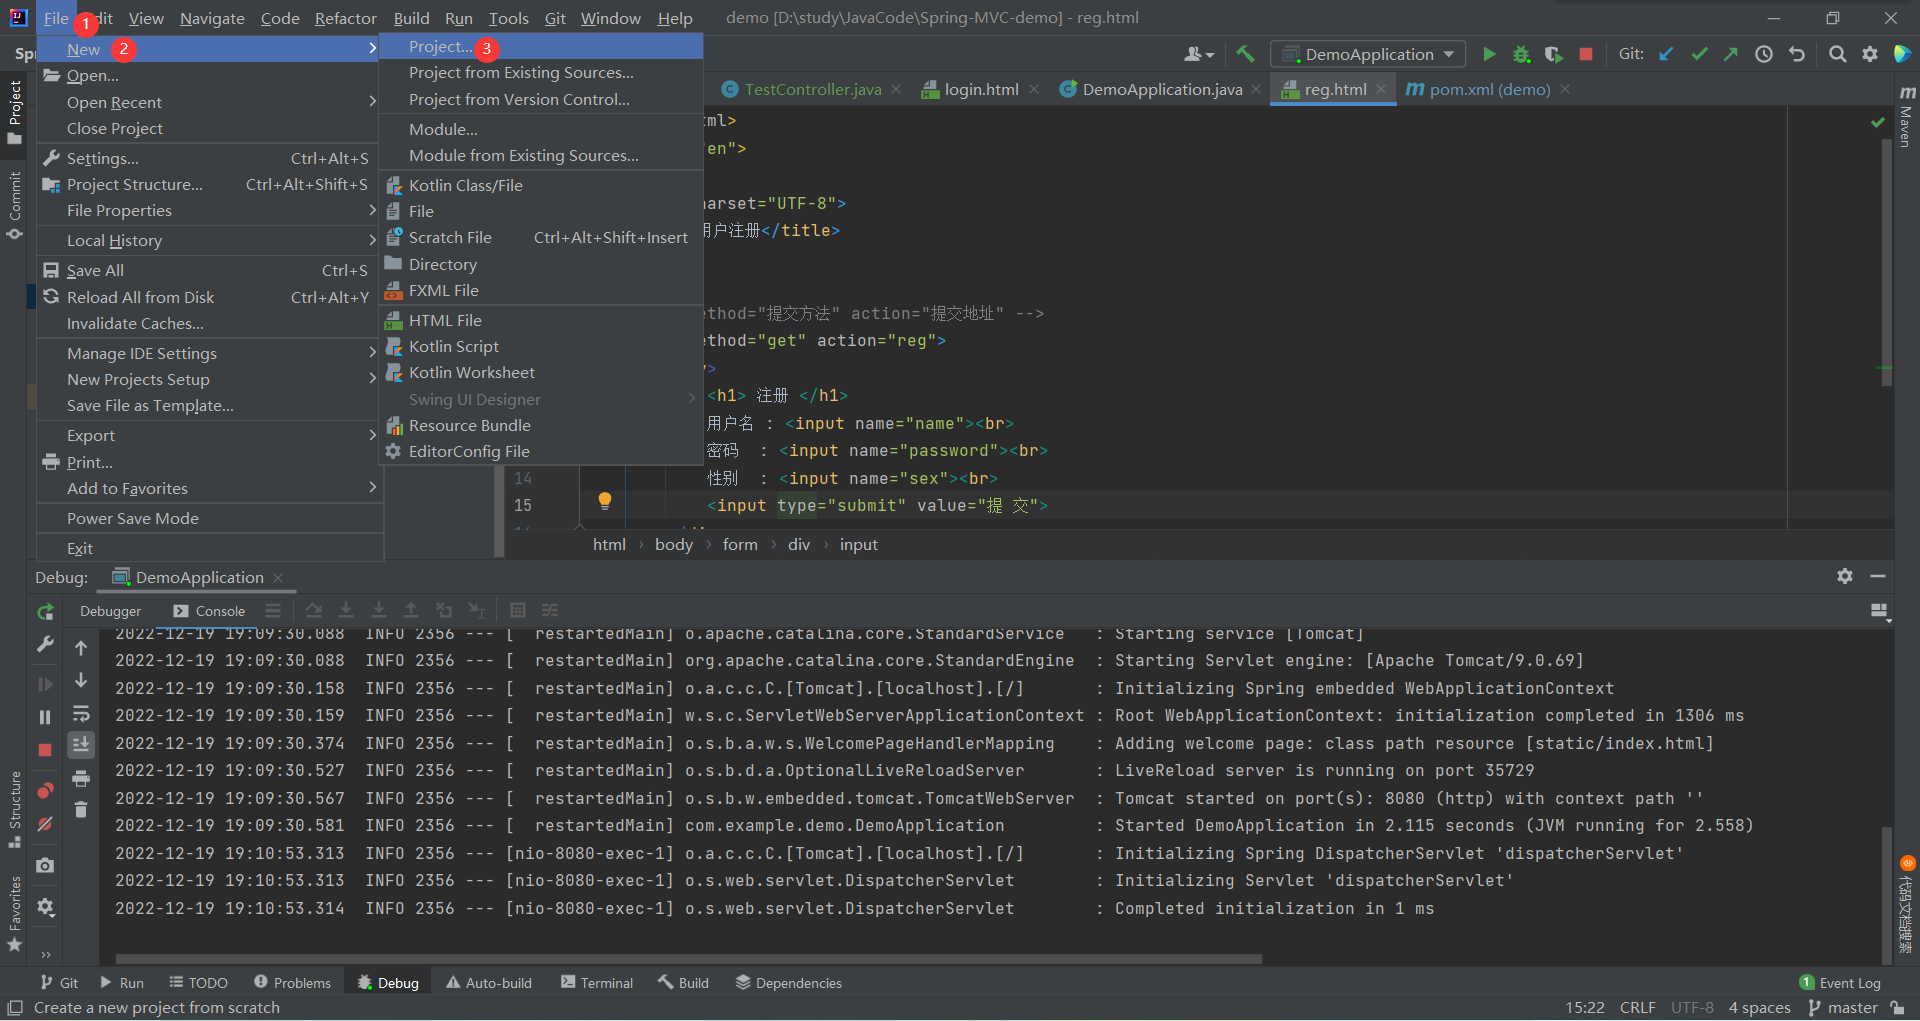Screen dimensions: 1920x1021
Task: Expand Add to Favorites submenu
Action: point(210,488)
